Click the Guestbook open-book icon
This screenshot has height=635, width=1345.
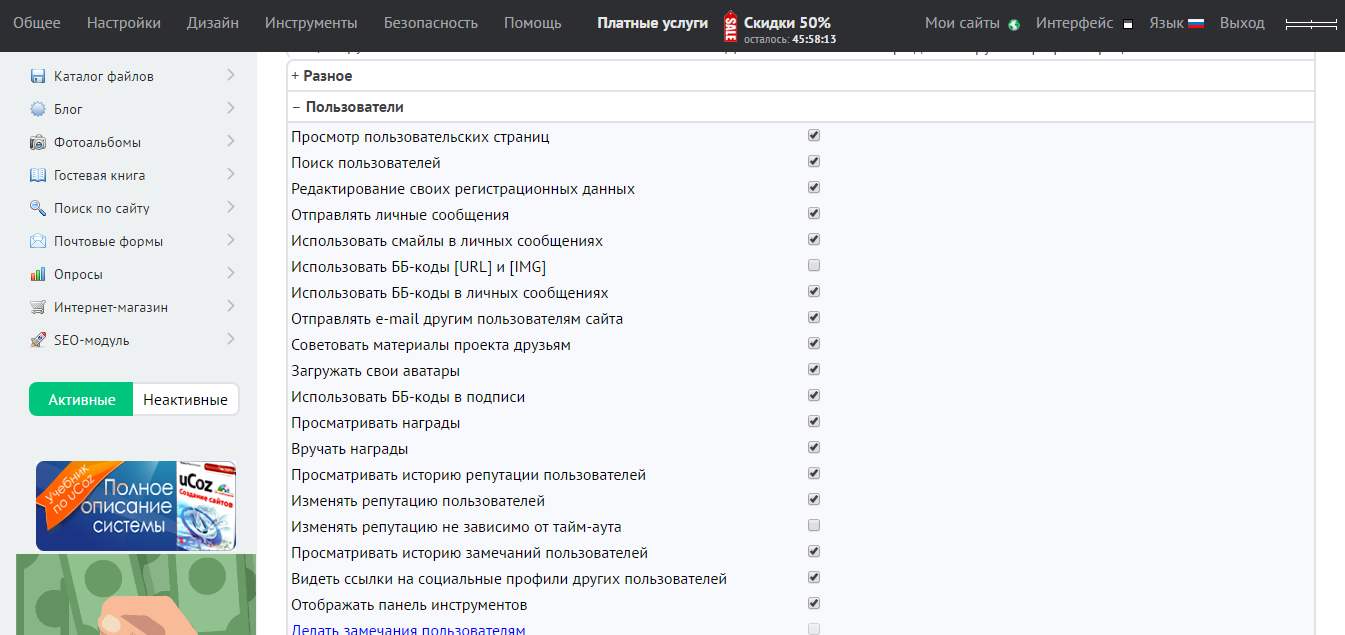pos(38,175)
